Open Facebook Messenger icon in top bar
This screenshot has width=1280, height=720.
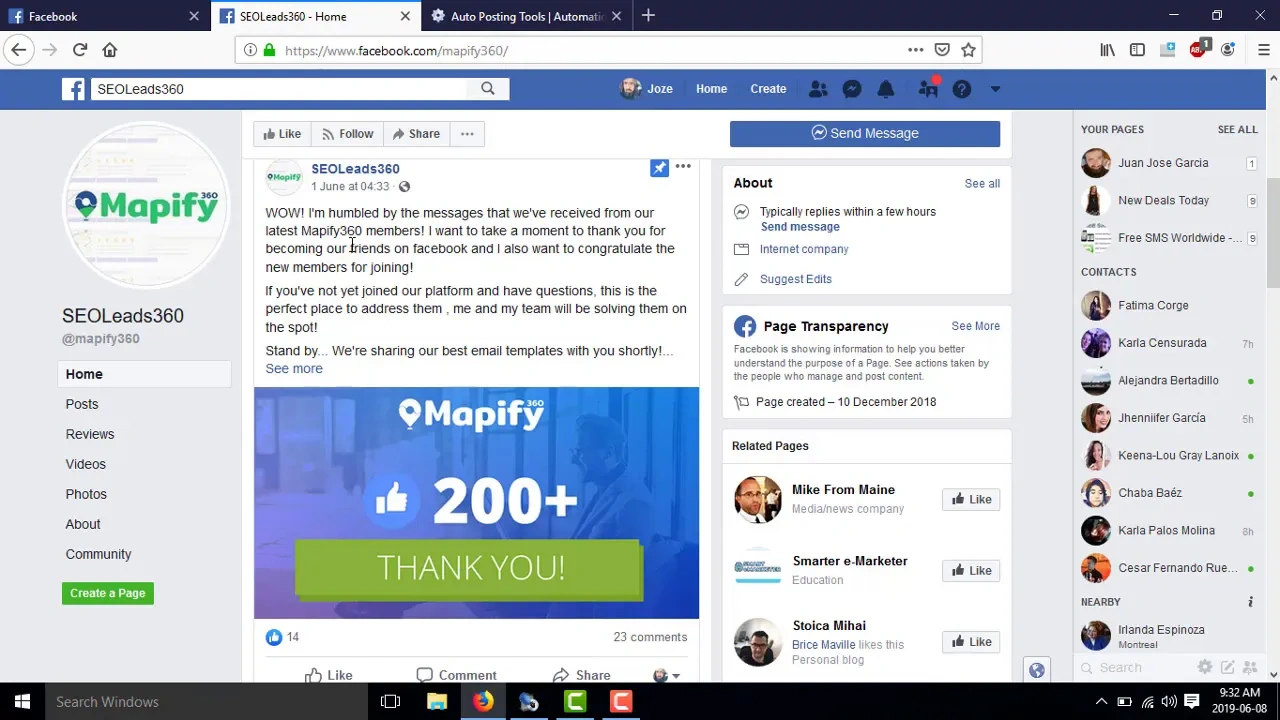852,89
